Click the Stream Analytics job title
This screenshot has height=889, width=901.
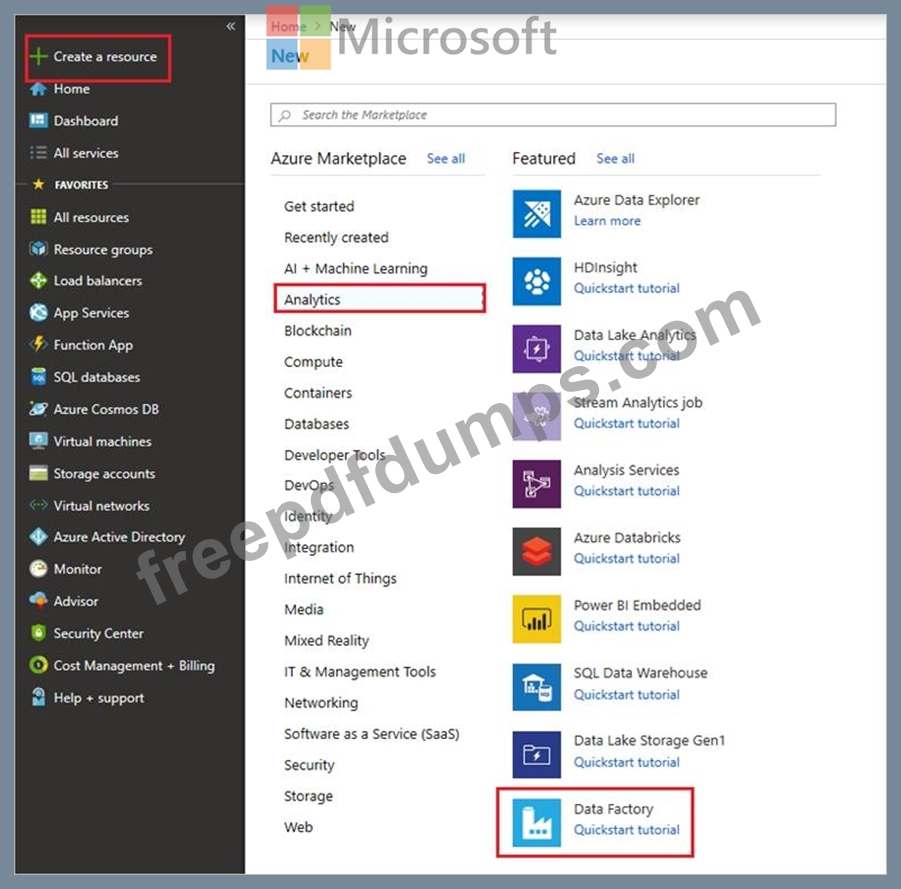(x=638, y=402)
